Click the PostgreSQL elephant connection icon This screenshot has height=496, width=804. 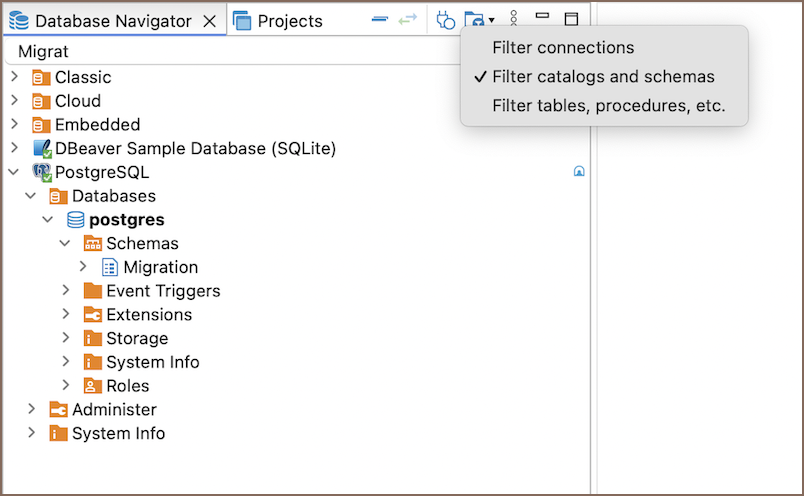[41, 173]
